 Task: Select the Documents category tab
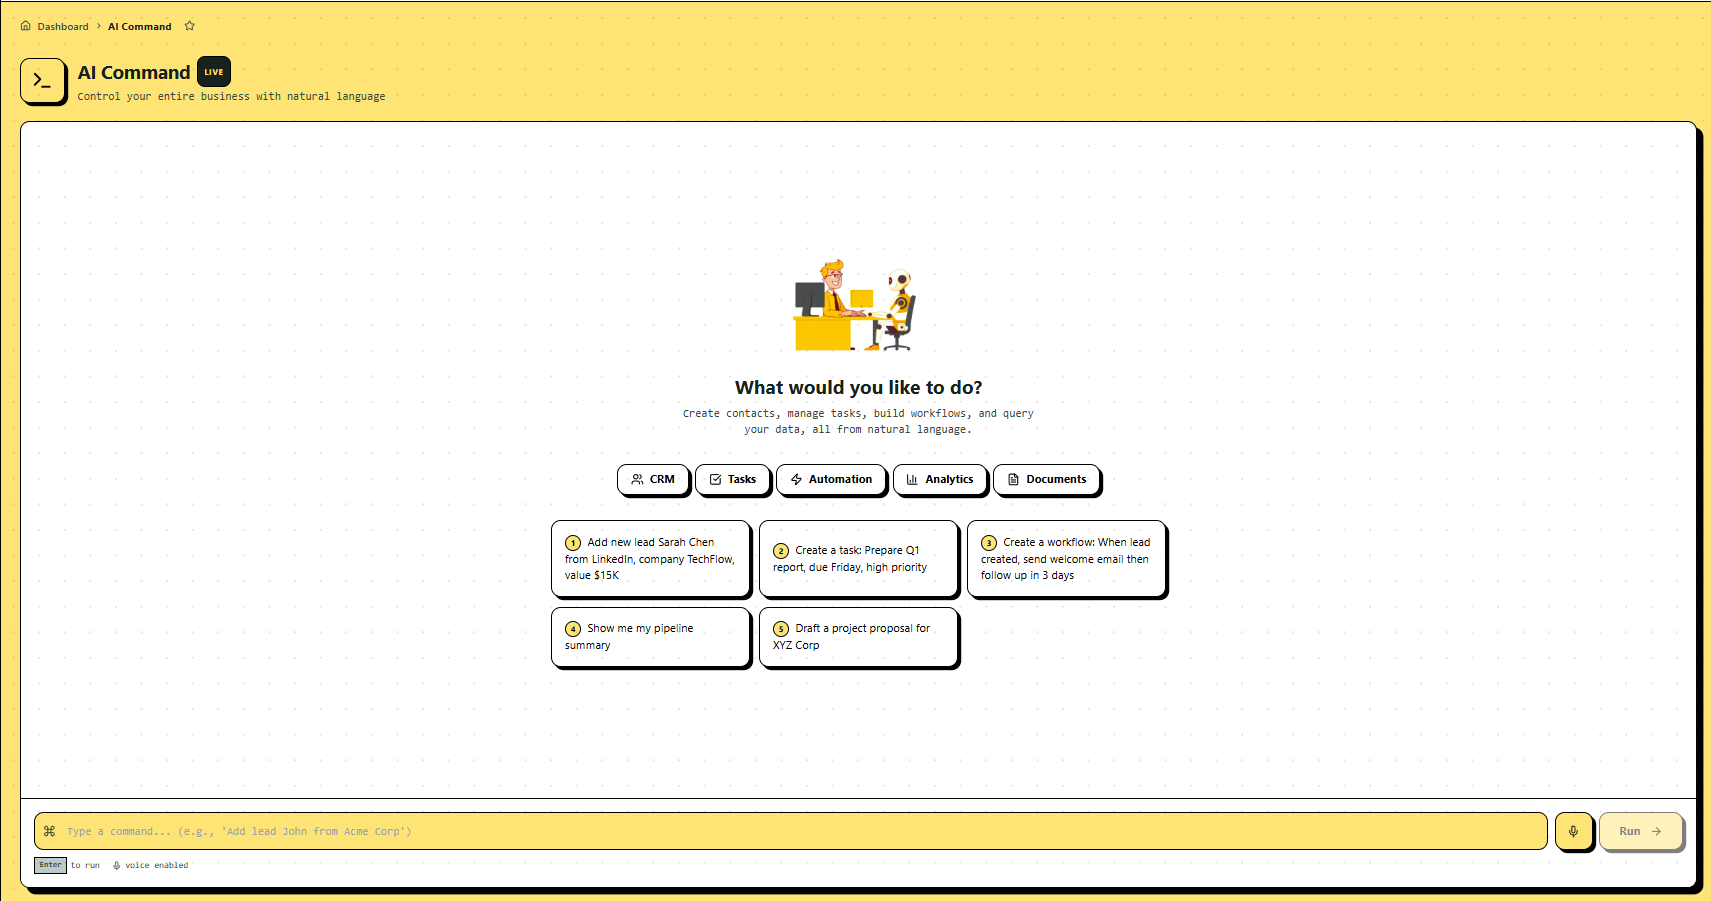(x=1047, y=480)
